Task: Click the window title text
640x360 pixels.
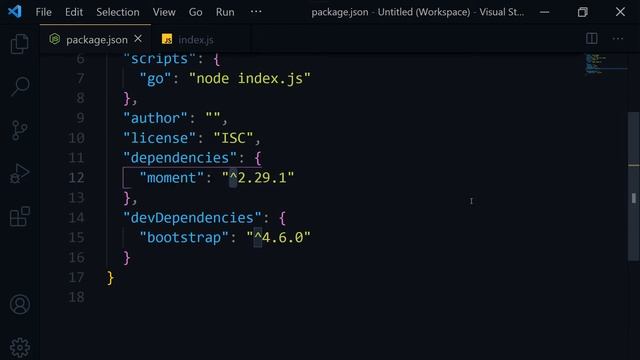Action: click(418, 12)
